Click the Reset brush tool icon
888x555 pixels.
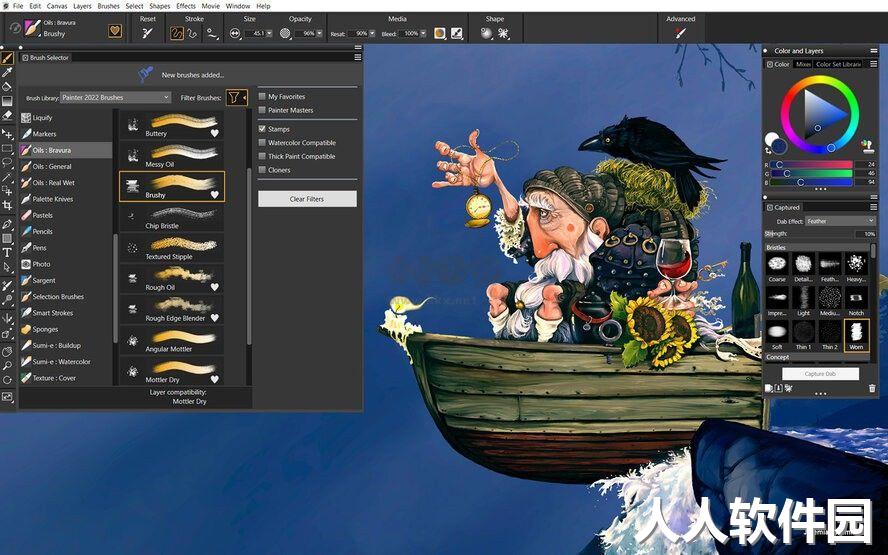click(x=147, y=33)
